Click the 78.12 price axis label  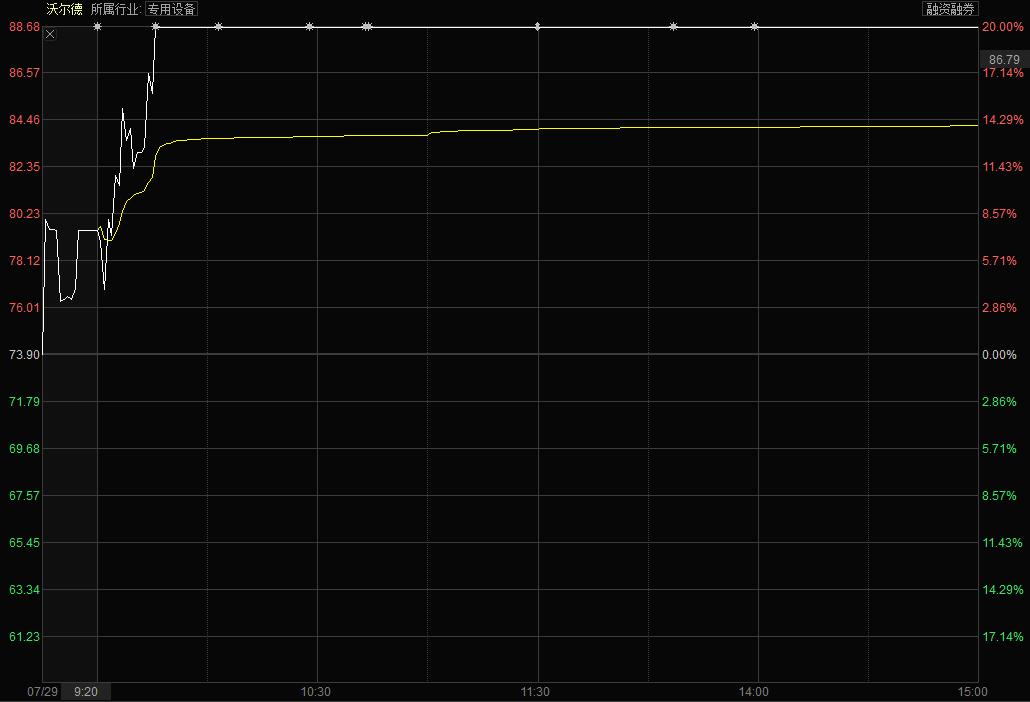(24, 261)
